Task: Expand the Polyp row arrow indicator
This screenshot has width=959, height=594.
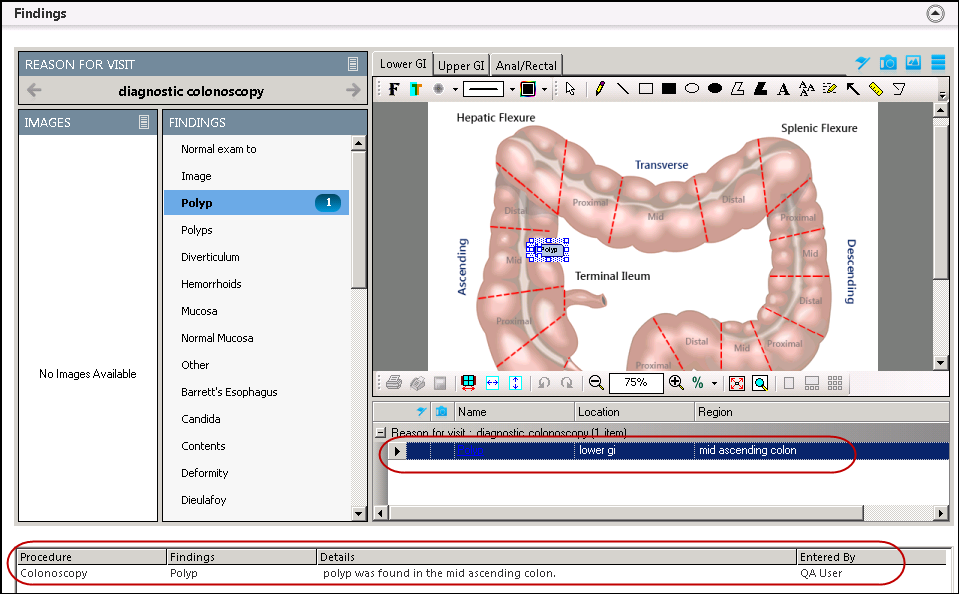Action: click(x=397, y=451)
